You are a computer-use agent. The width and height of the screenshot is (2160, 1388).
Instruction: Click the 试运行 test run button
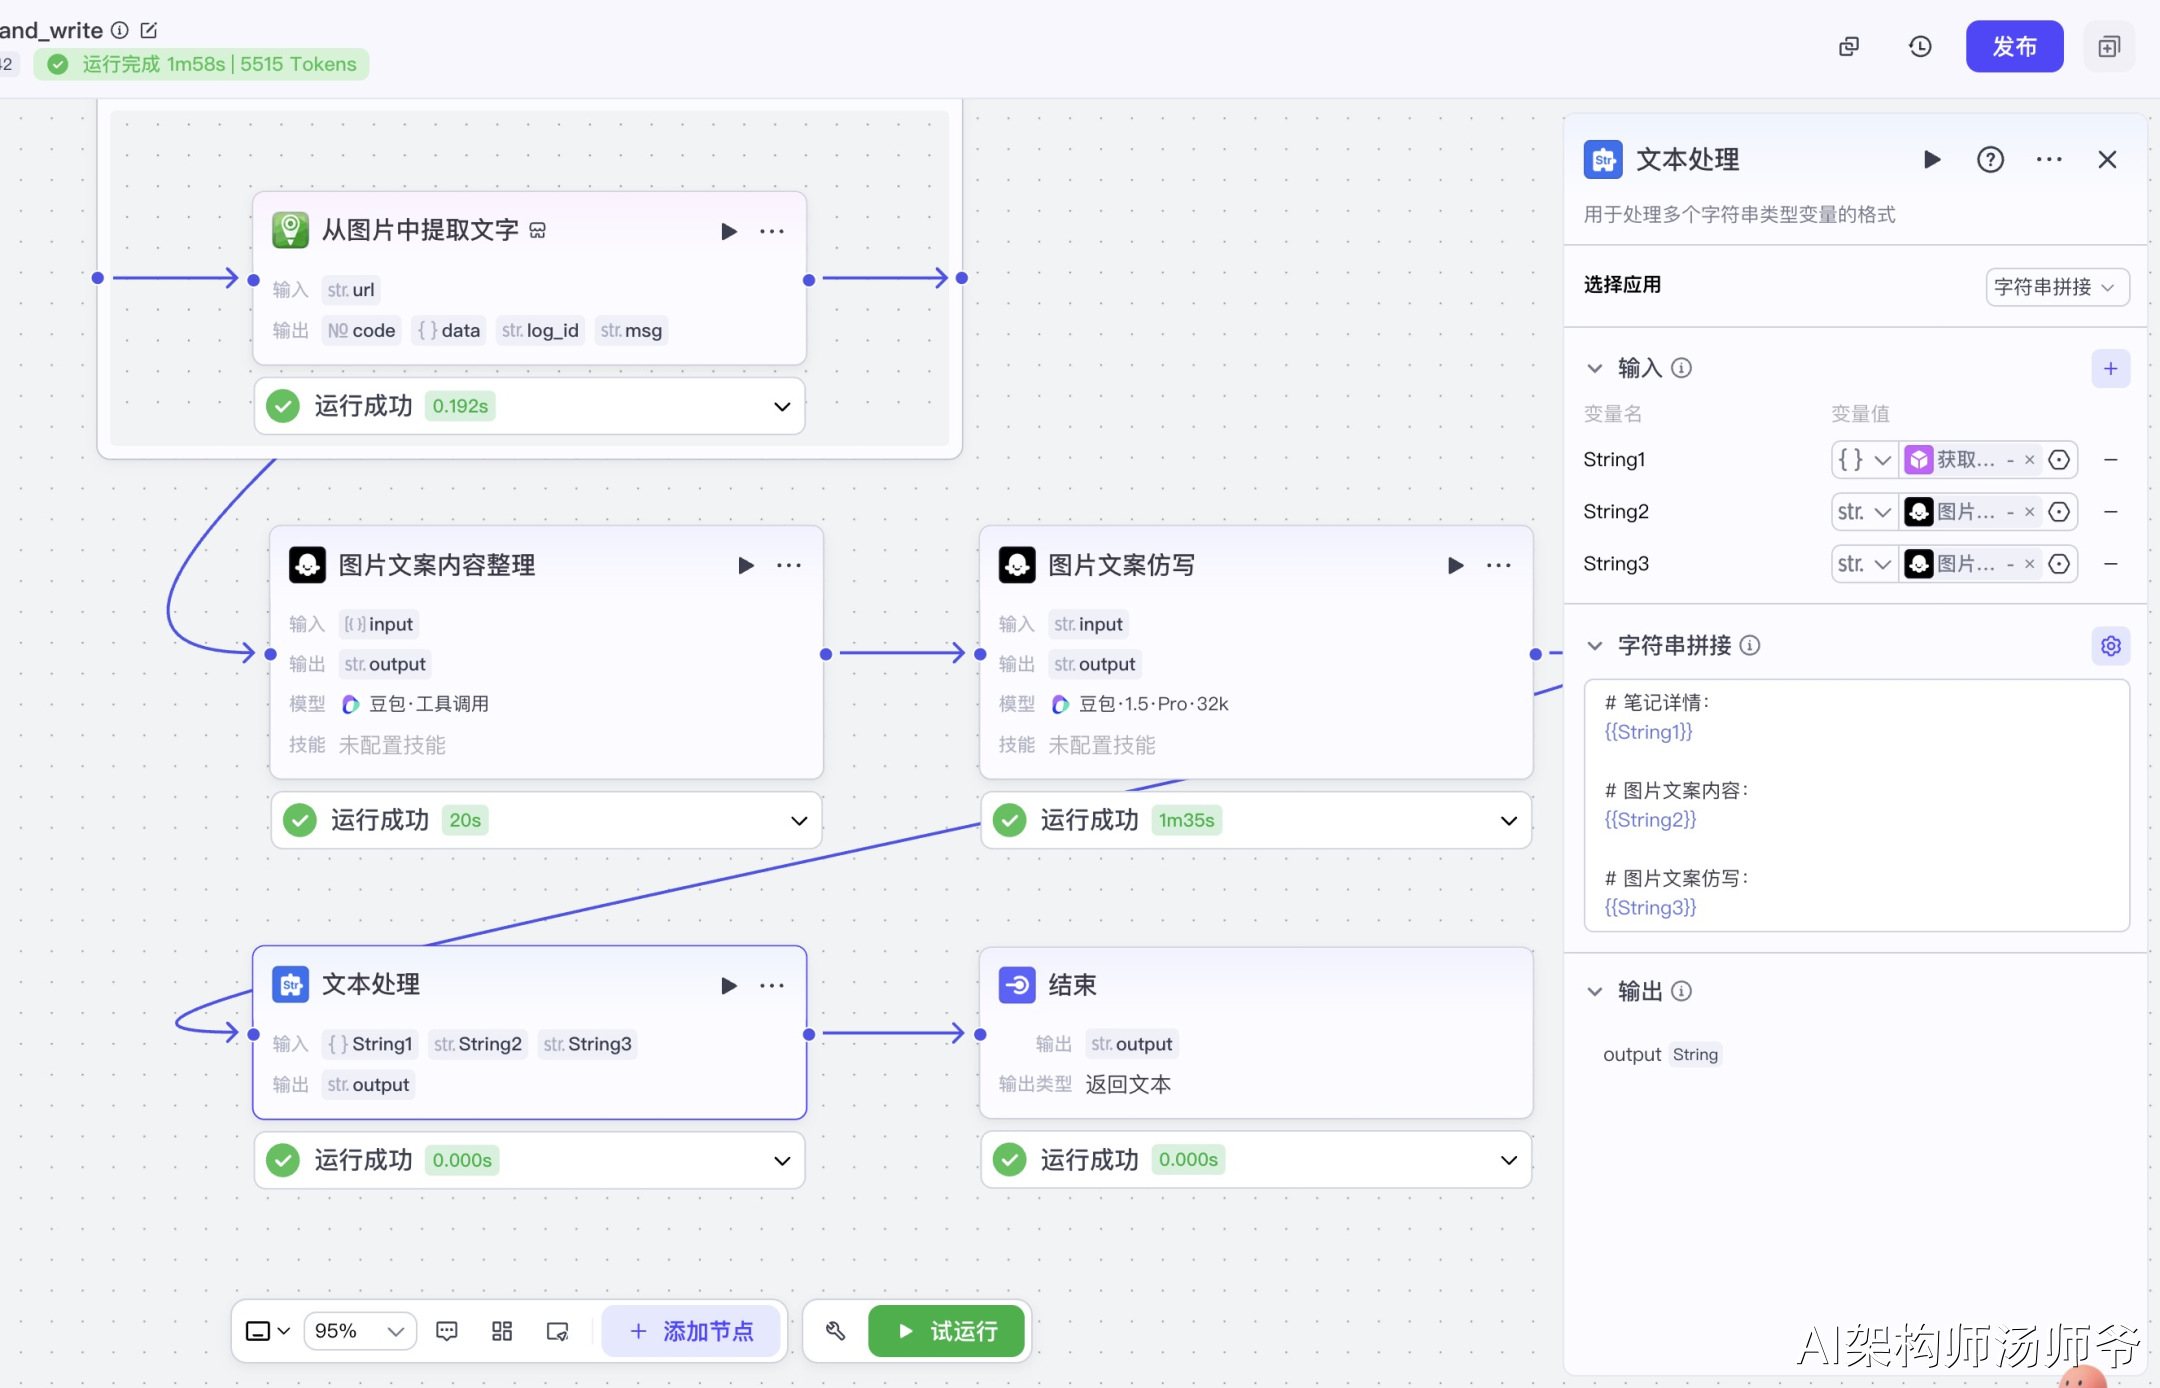click(946, 1331)
